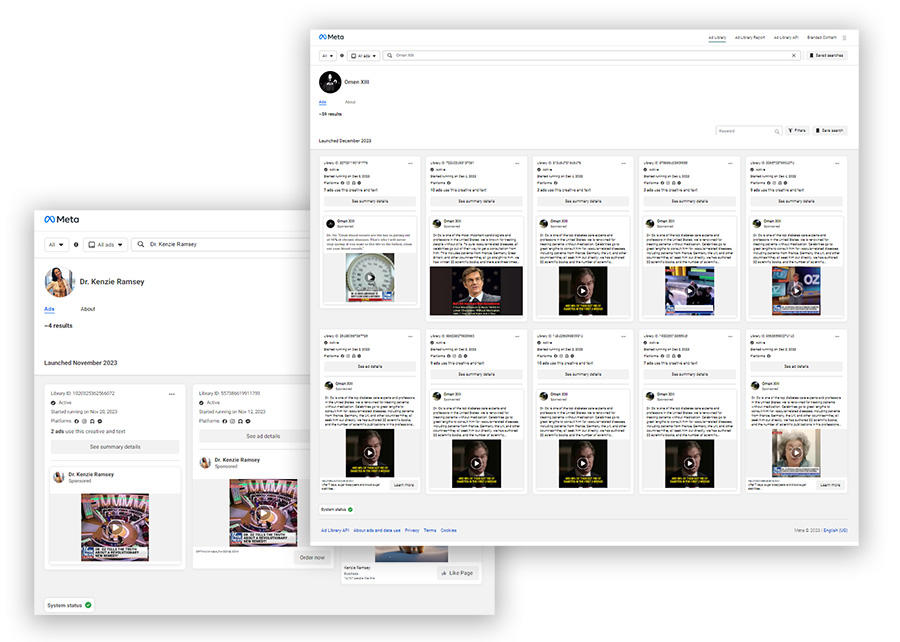Open the Ad Library API tab in the top navigation

(786, 38)
